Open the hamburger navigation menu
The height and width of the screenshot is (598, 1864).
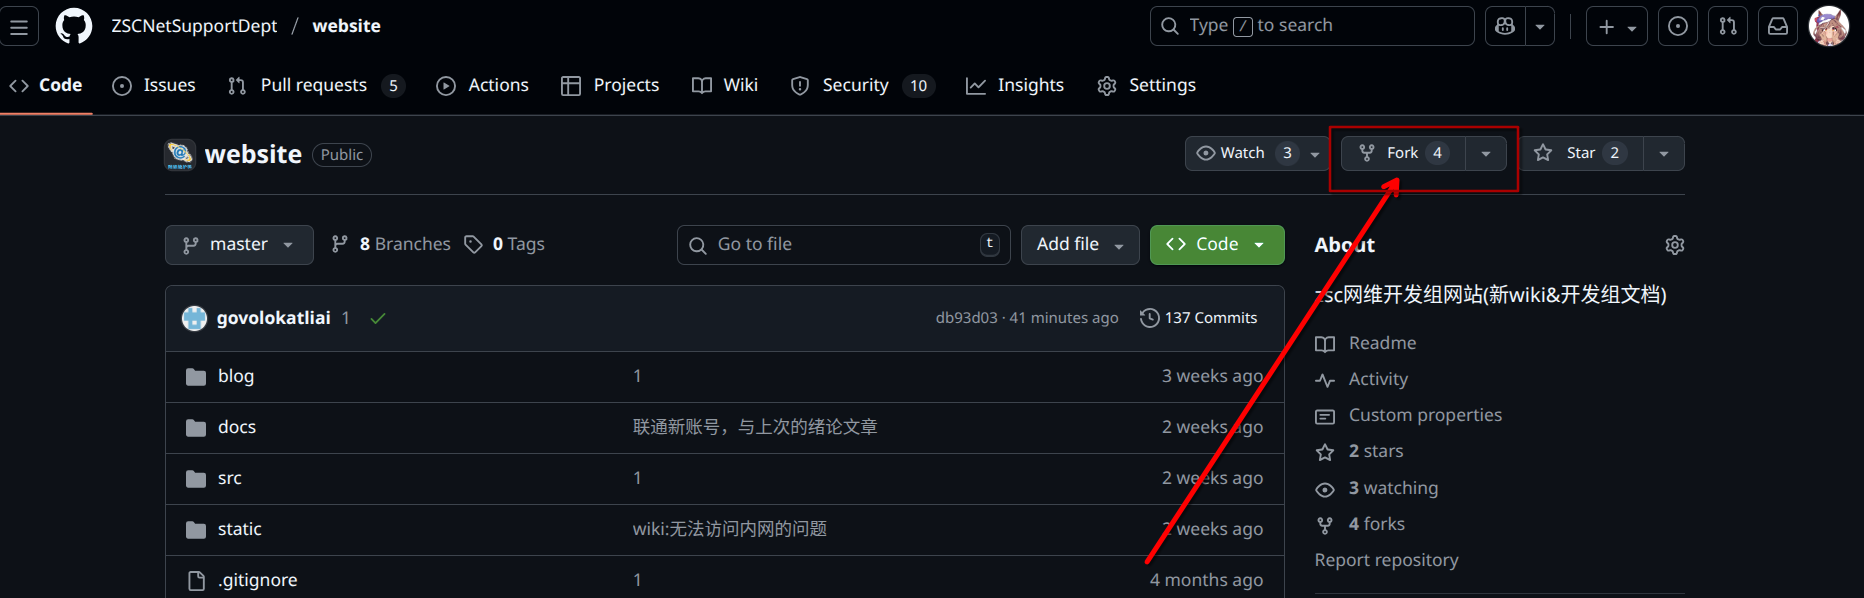[19, 27]
